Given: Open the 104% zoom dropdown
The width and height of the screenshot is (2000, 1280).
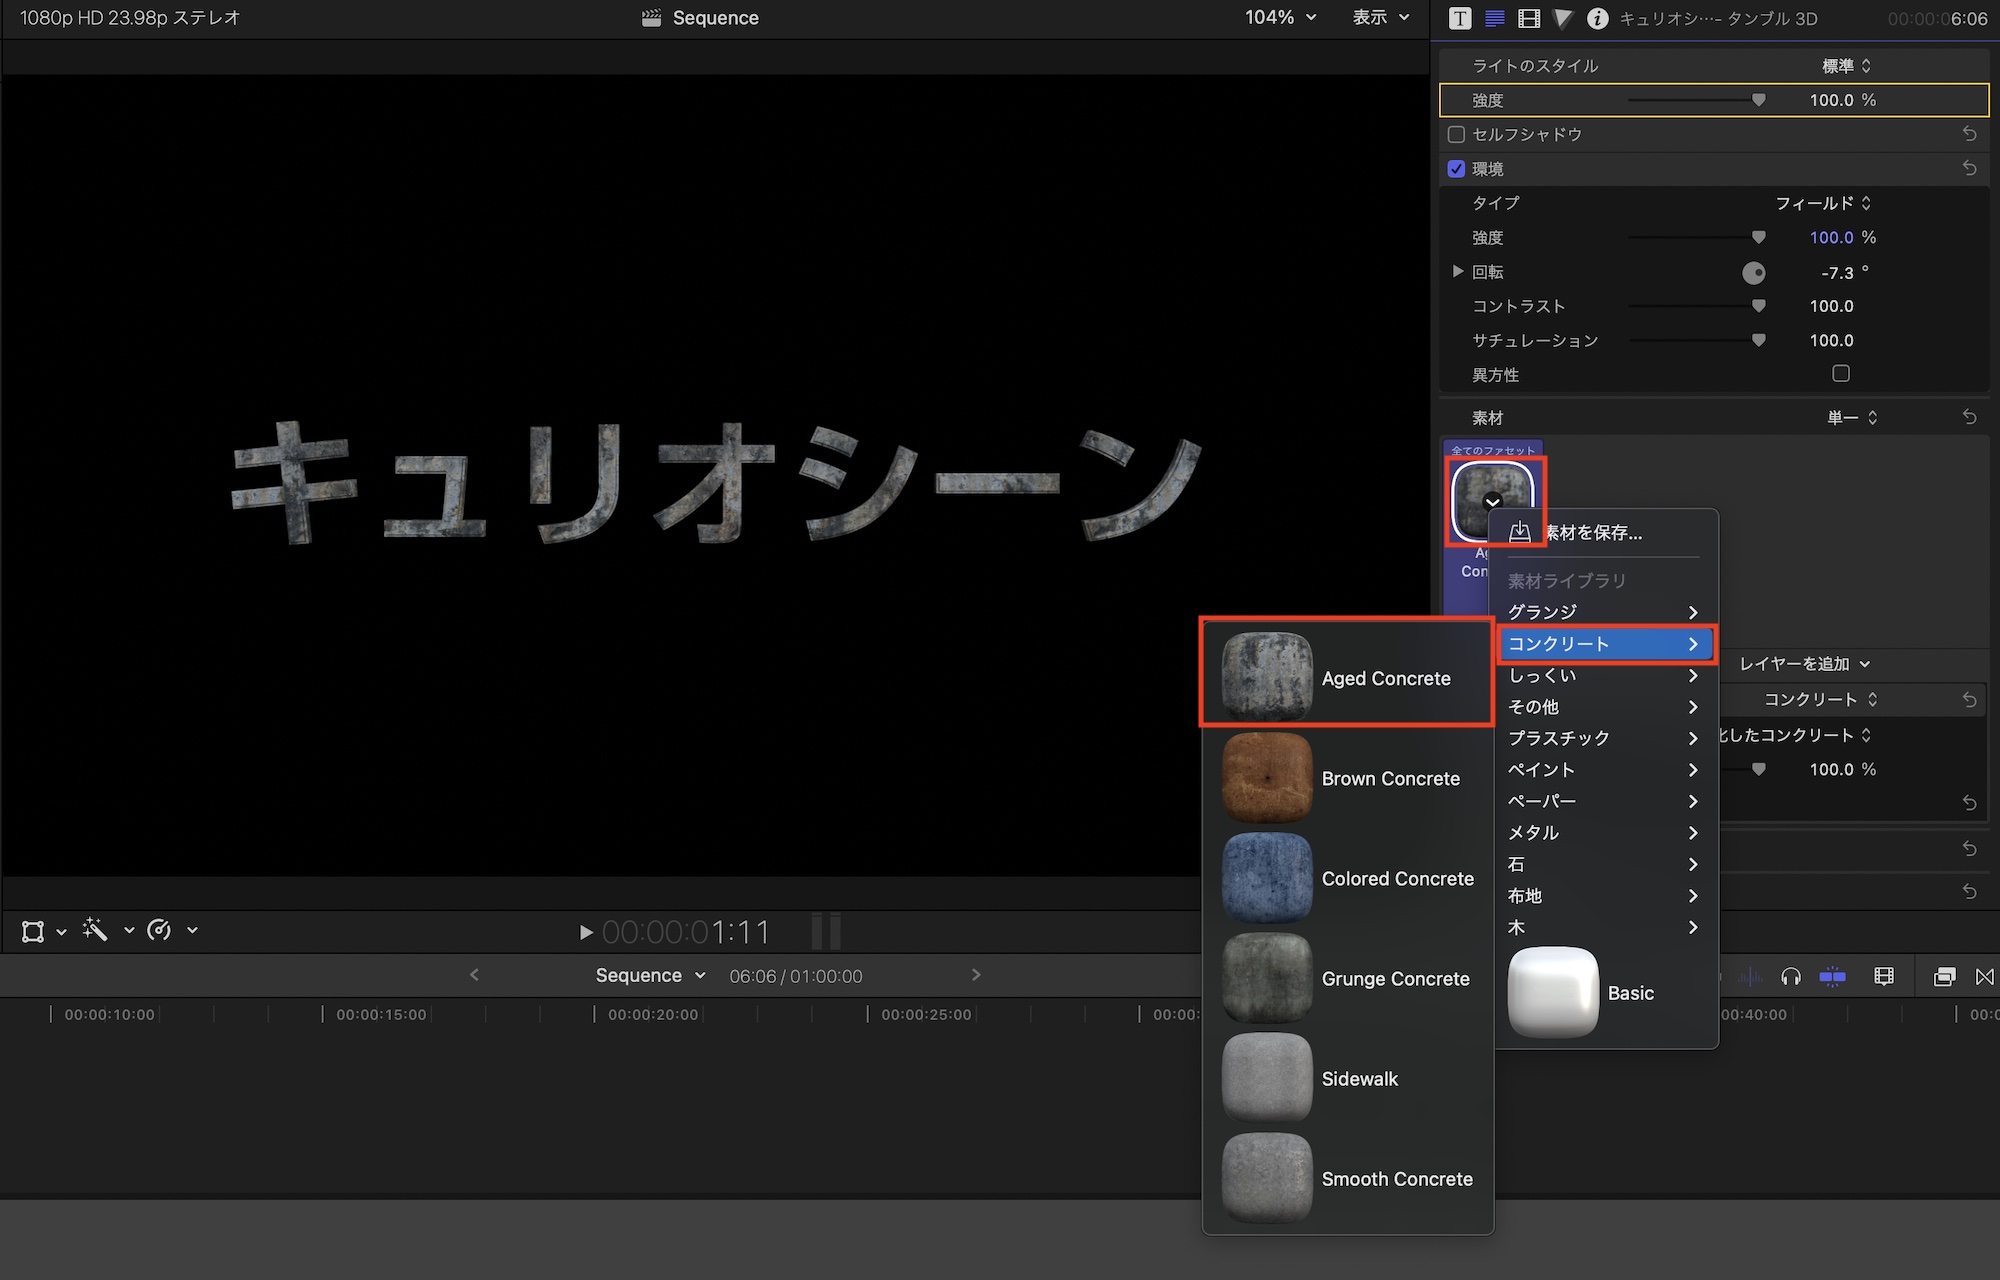Looking at the screenshot, I should (x=1280, y=18).
